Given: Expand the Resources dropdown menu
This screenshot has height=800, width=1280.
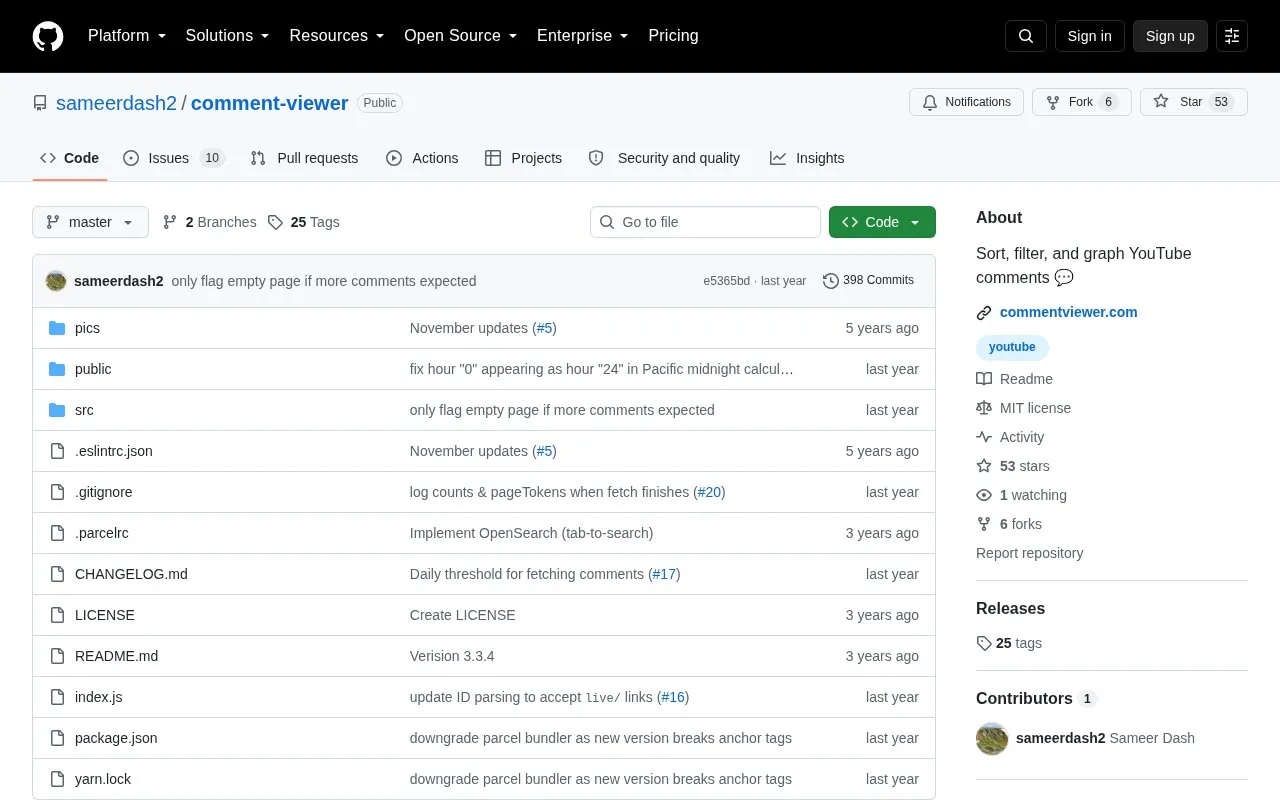Looking at the screenshot, I should pyautogui.click(x=337, y=36).
